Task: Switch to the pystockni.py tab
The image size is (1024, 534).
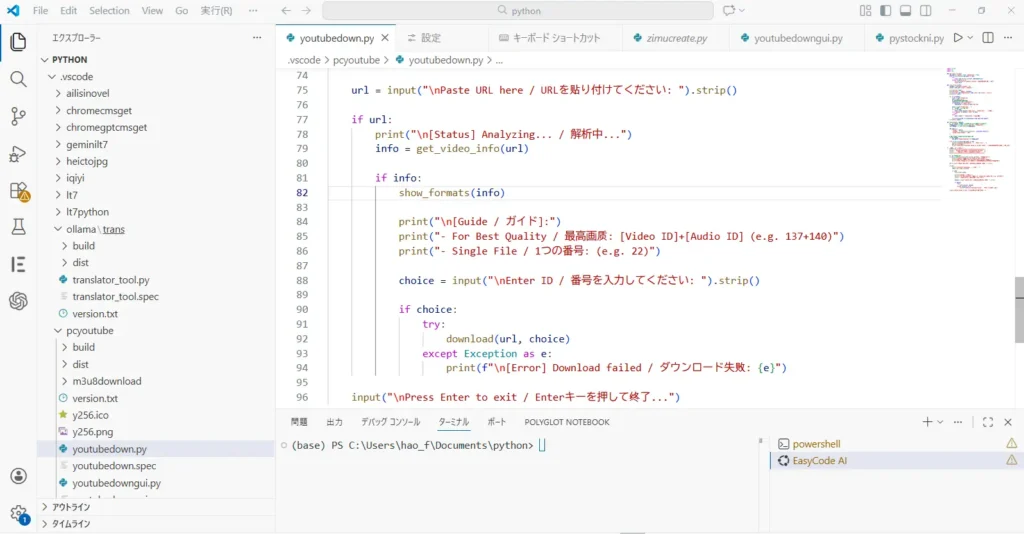Action: pyautogui.click(x=910, y=38)
